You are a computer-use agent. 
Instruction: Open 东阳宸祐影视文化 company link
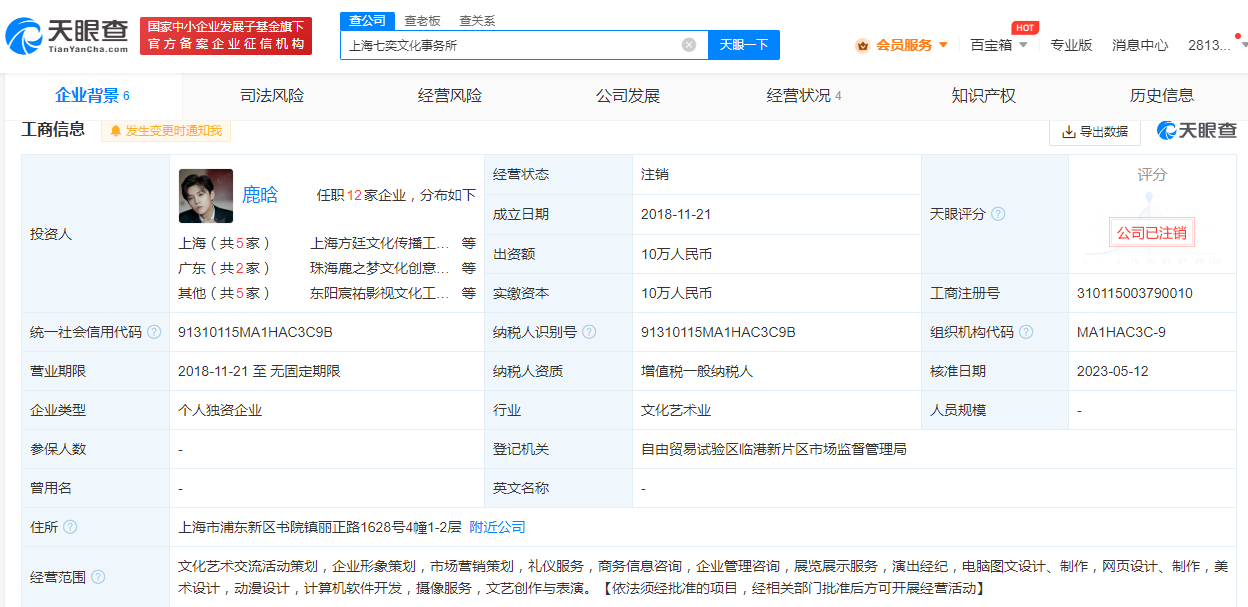pyautogui.click(x=380, y=293)
